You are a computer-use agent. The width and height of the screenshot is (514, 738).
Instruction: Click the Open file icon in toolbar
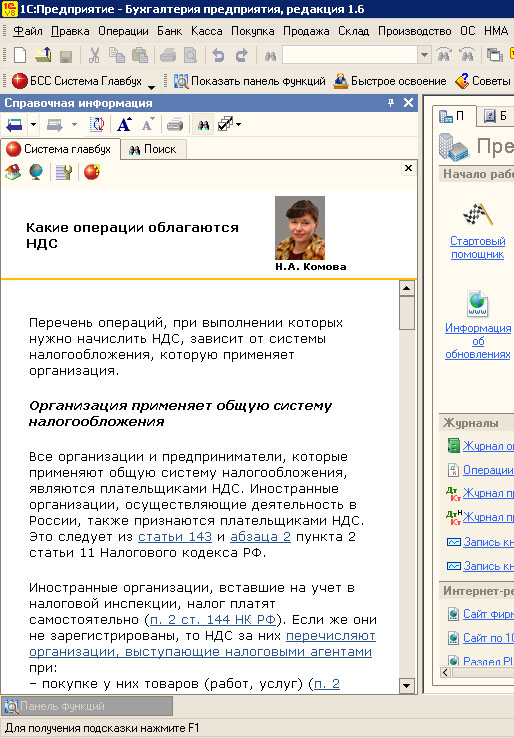(x=43, y=56)
